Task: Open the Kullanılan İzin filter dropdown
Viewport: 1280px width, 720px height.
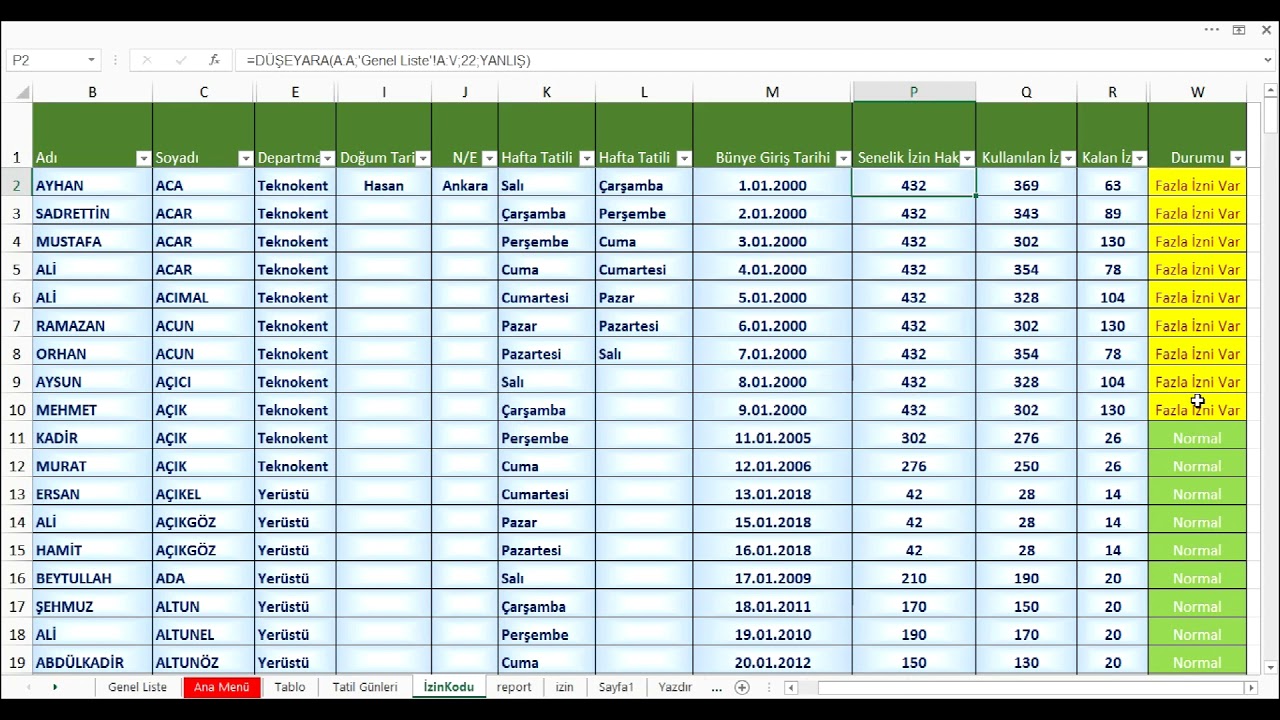Action: coord(1068,158)
